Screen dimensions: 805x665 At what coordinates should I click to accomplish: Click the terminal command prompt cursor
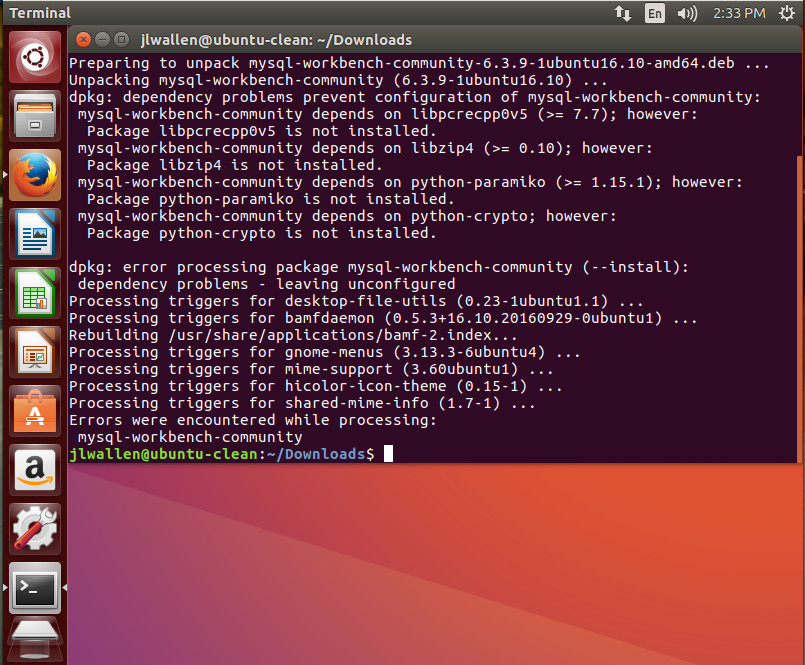388,454
